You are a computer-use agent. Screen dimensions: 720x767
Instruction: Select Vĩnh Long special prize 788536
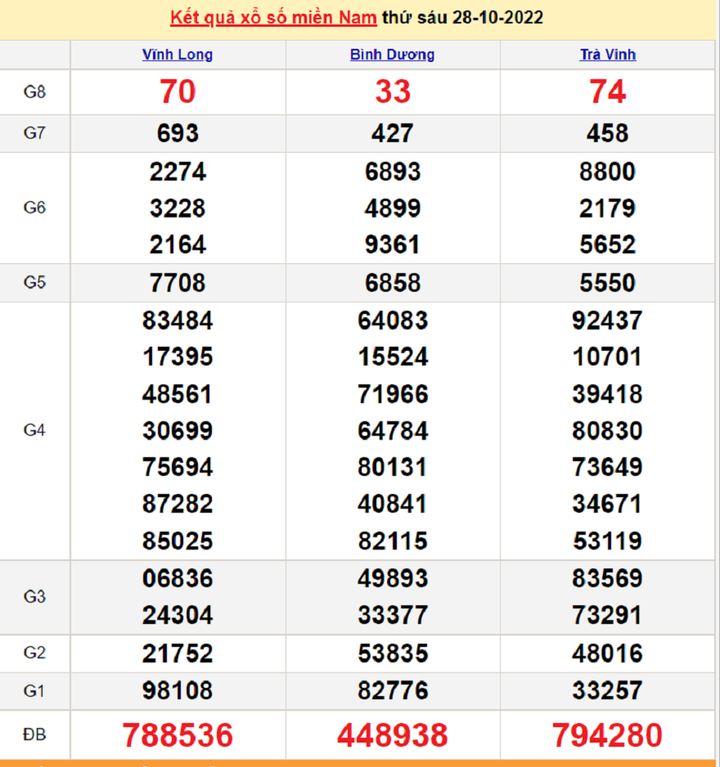coord(177,735)
